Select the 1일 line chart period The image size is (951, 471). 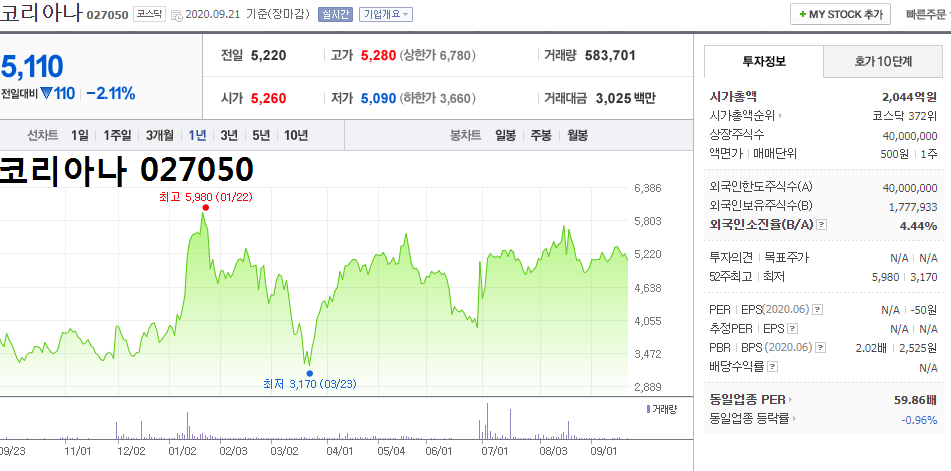coord(79,135)
